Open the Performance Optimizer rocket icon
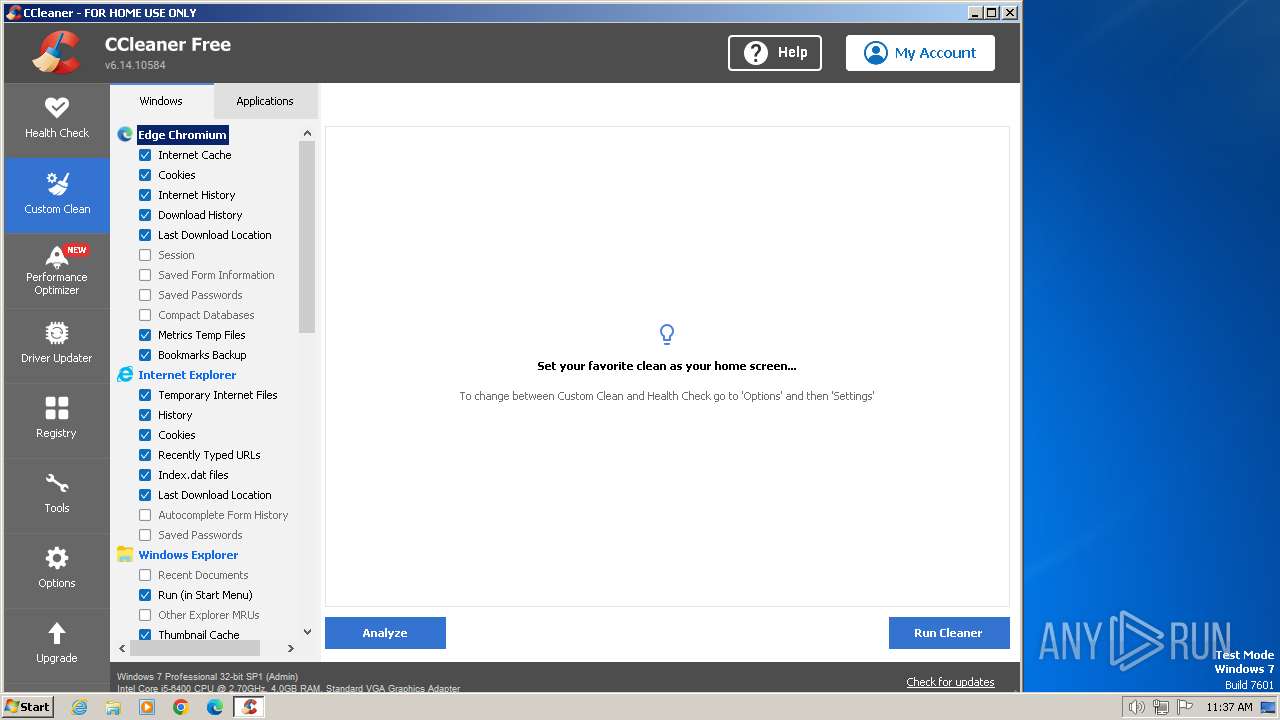 [57, 258]
